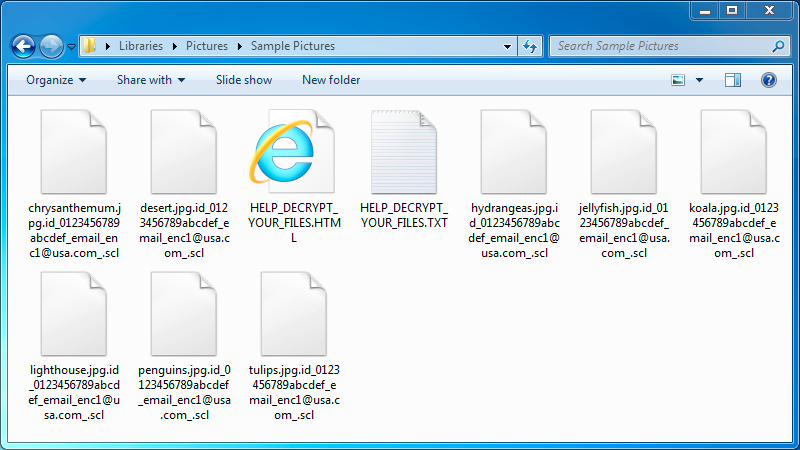Viewport: 800px width, 450px height.
Task: Select the HELP_DECRYPT_YOUR_FILES.TXT file icon
Action: click(403, 152)
